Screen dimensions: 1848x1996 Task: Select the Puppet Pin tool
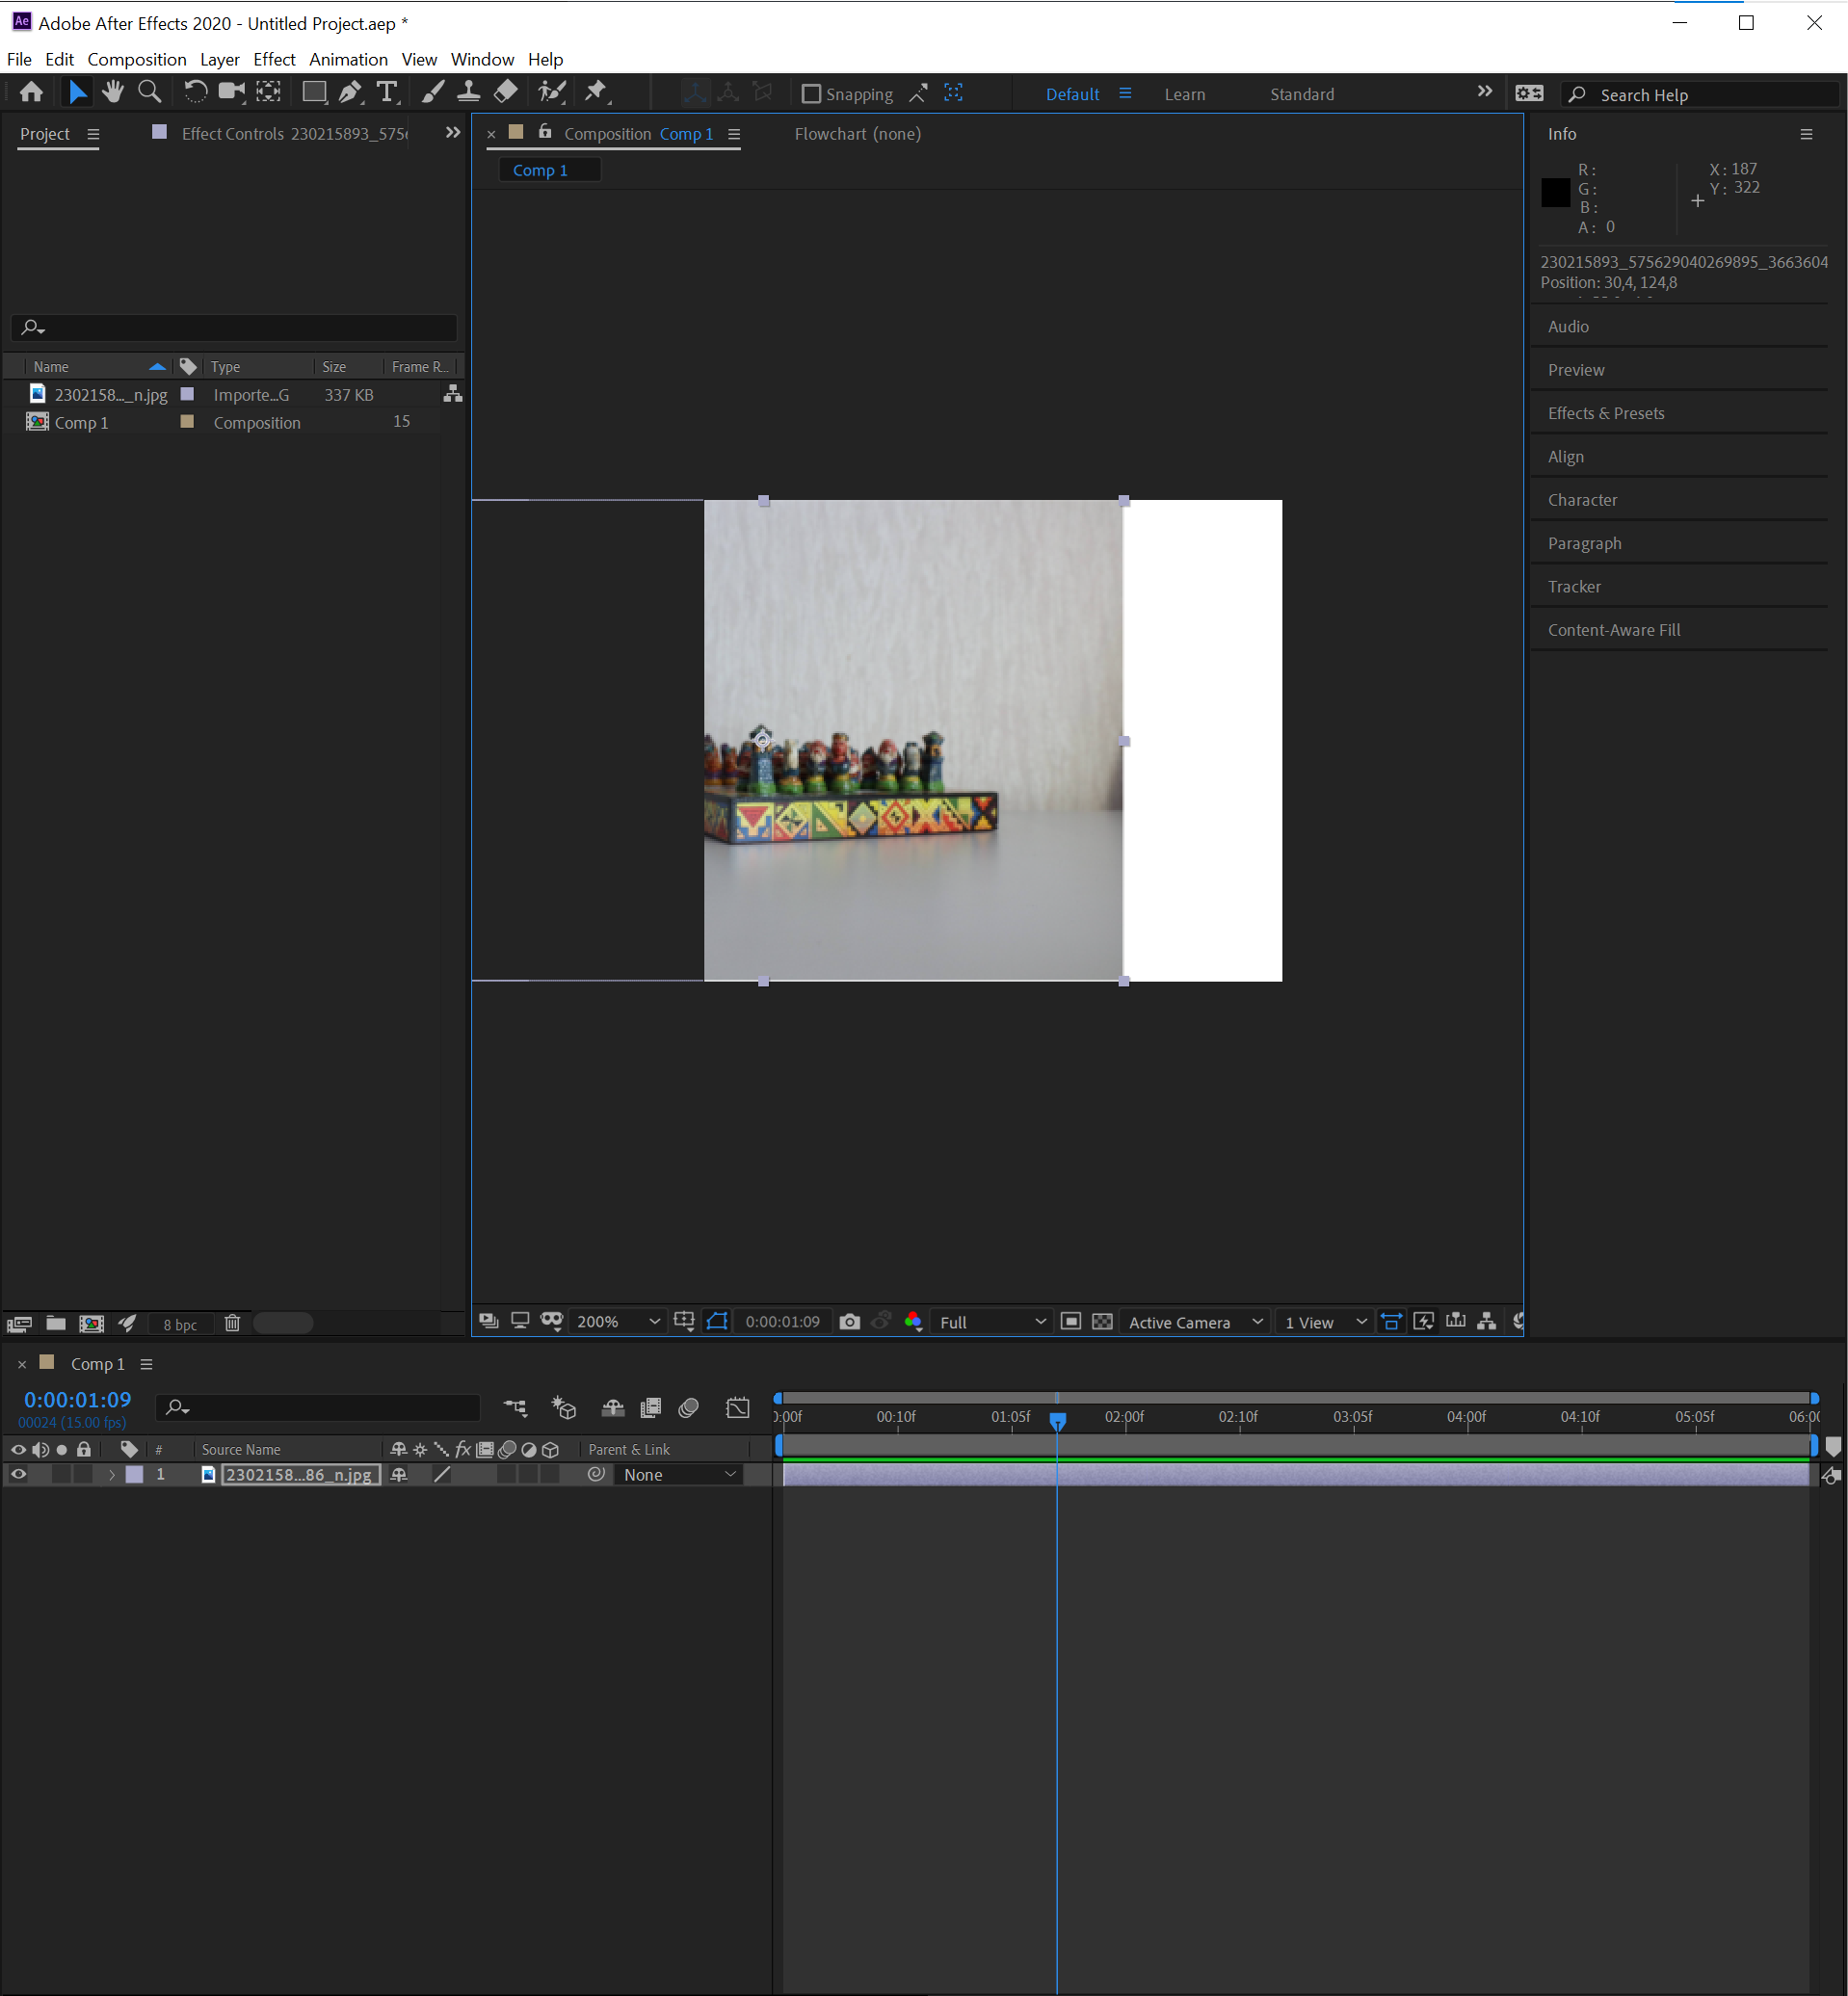pyautogui.click(x=595, y=92)
